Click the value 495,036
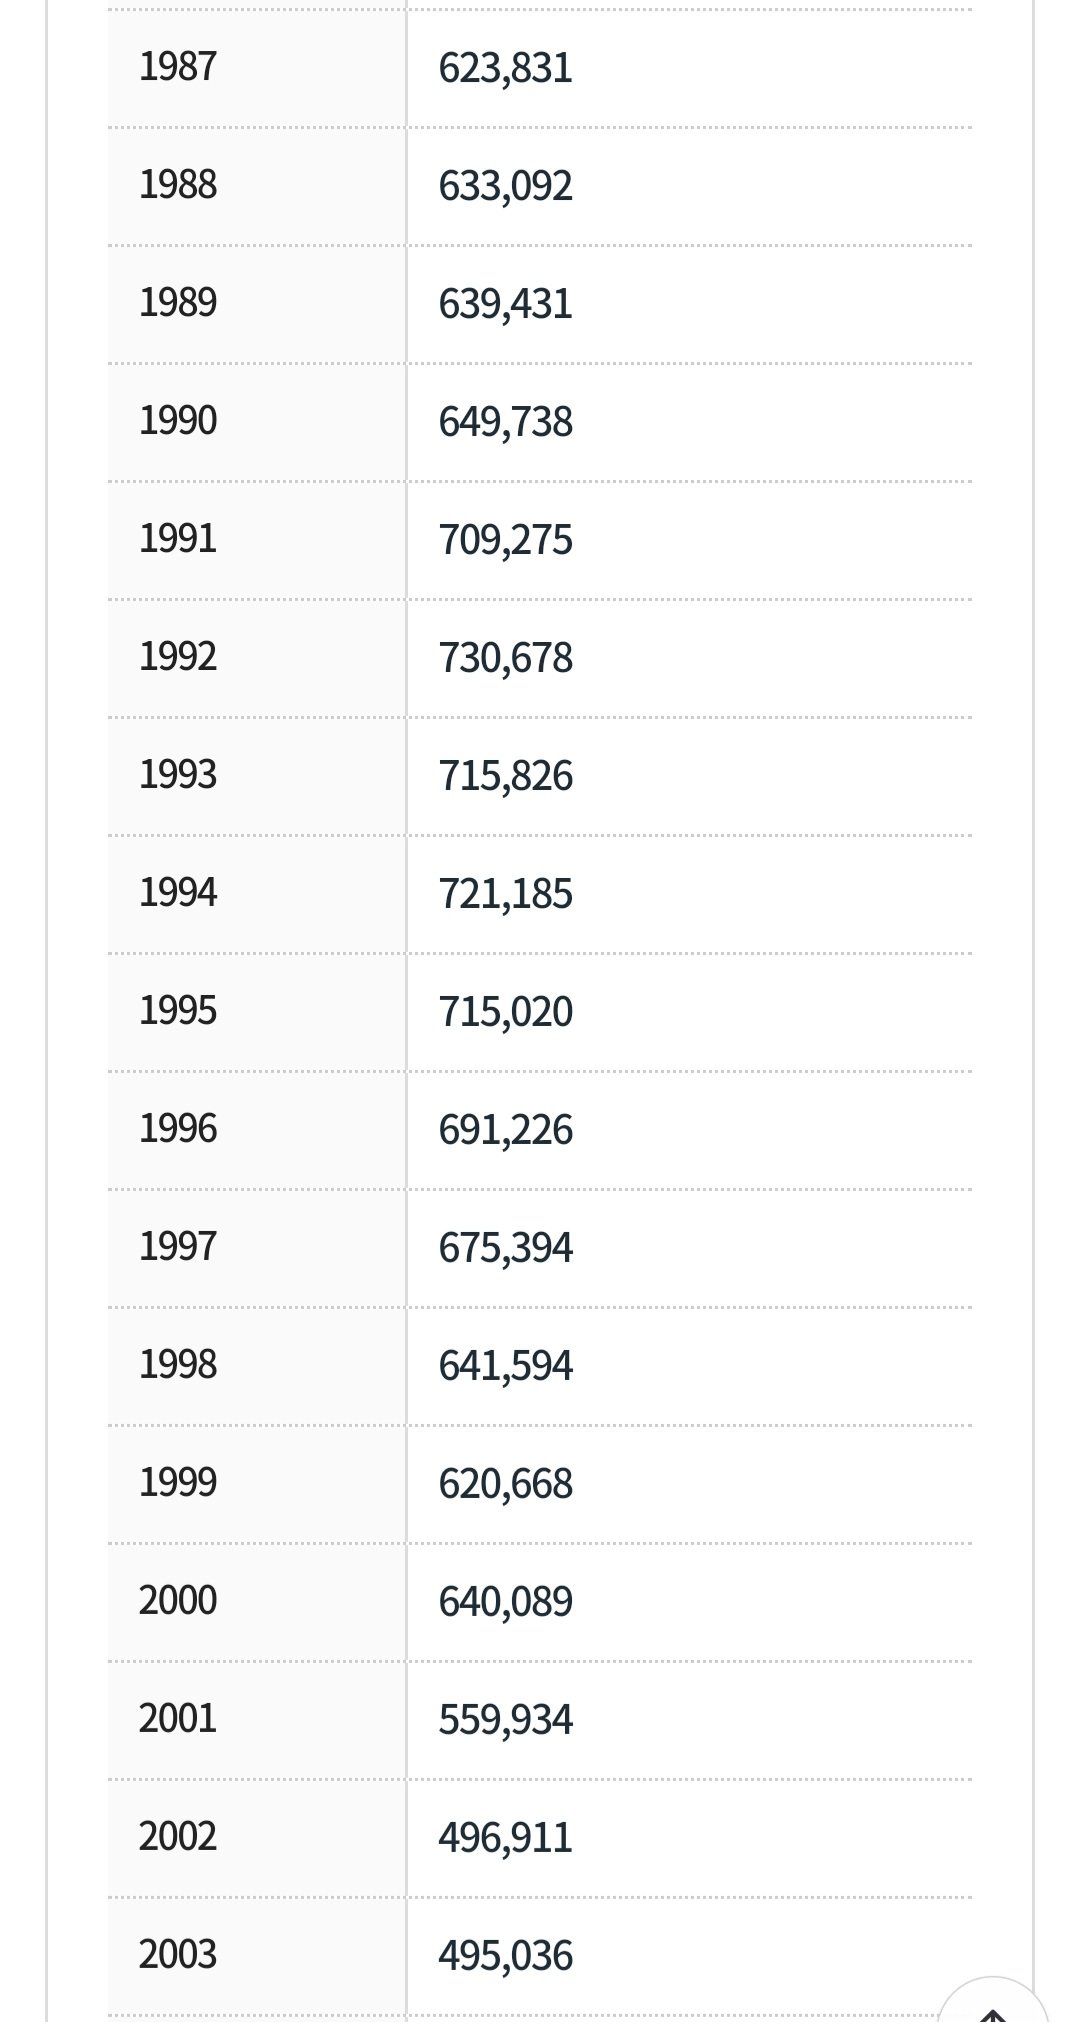The height and width of the screenshot is (2022, 1080). point(505,1956)
